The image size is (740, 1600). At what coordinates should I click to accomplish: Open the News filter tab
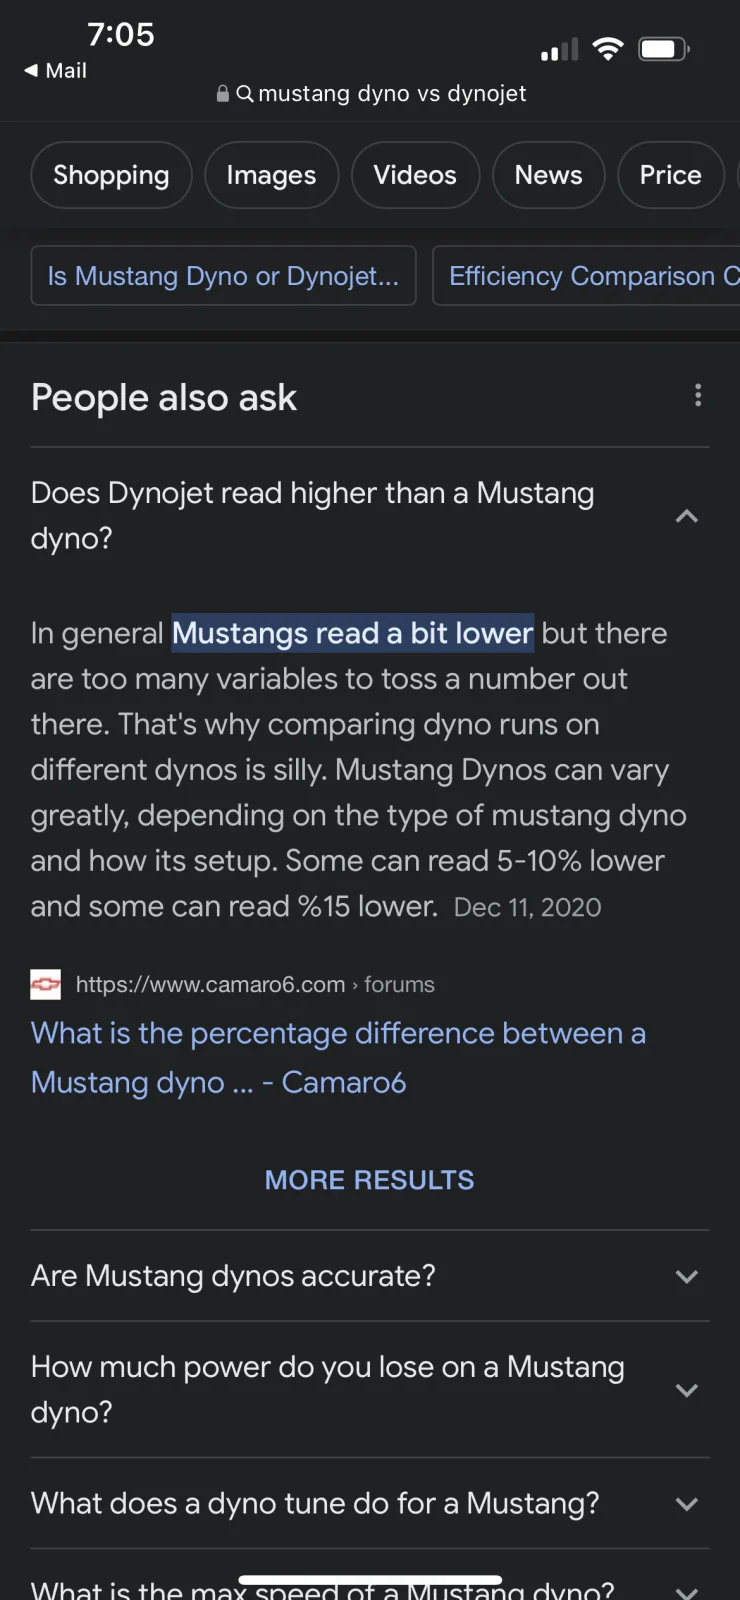click(548, 175)
